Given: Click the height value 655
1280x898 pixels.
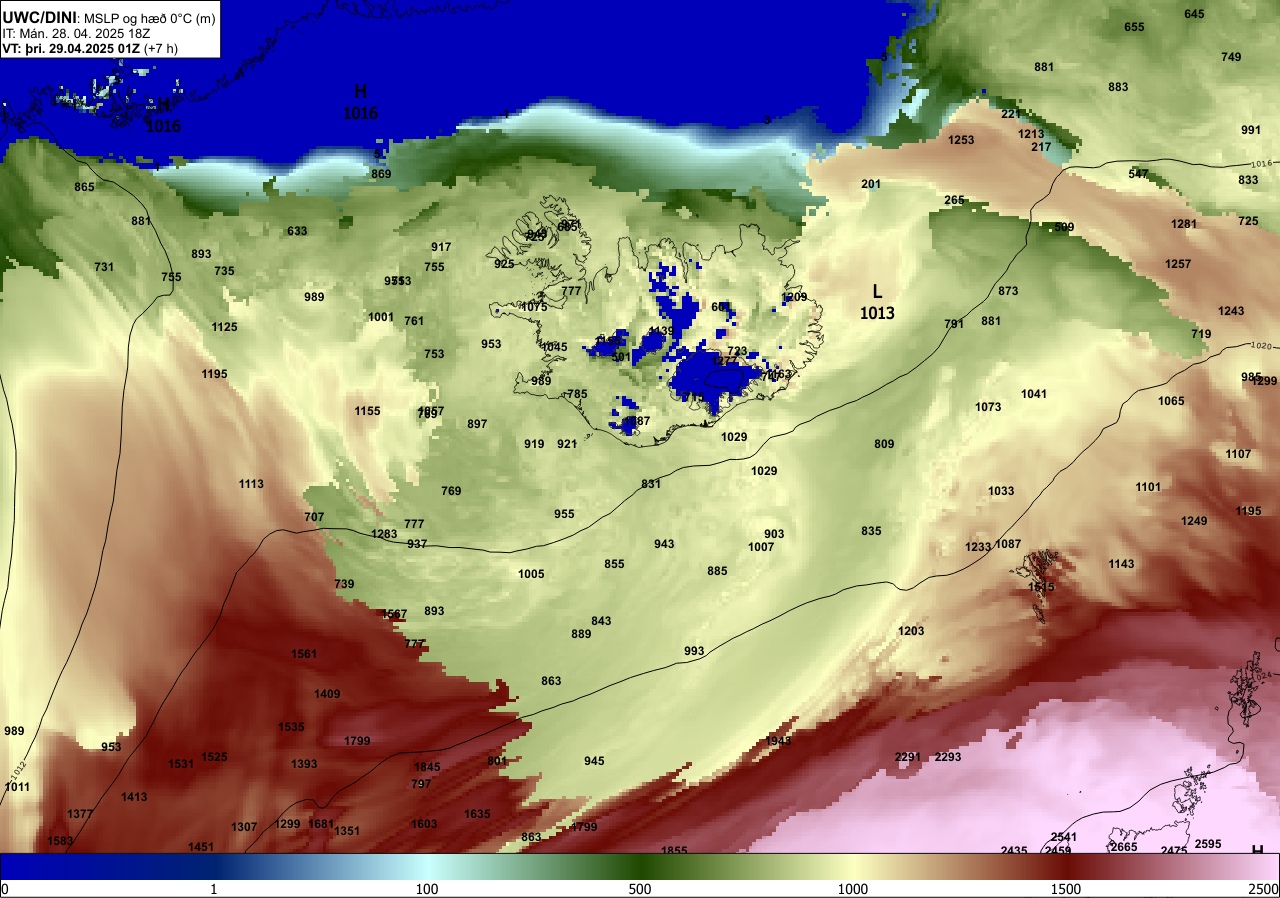Looking at the screenshot, I should coord(1134,27).
